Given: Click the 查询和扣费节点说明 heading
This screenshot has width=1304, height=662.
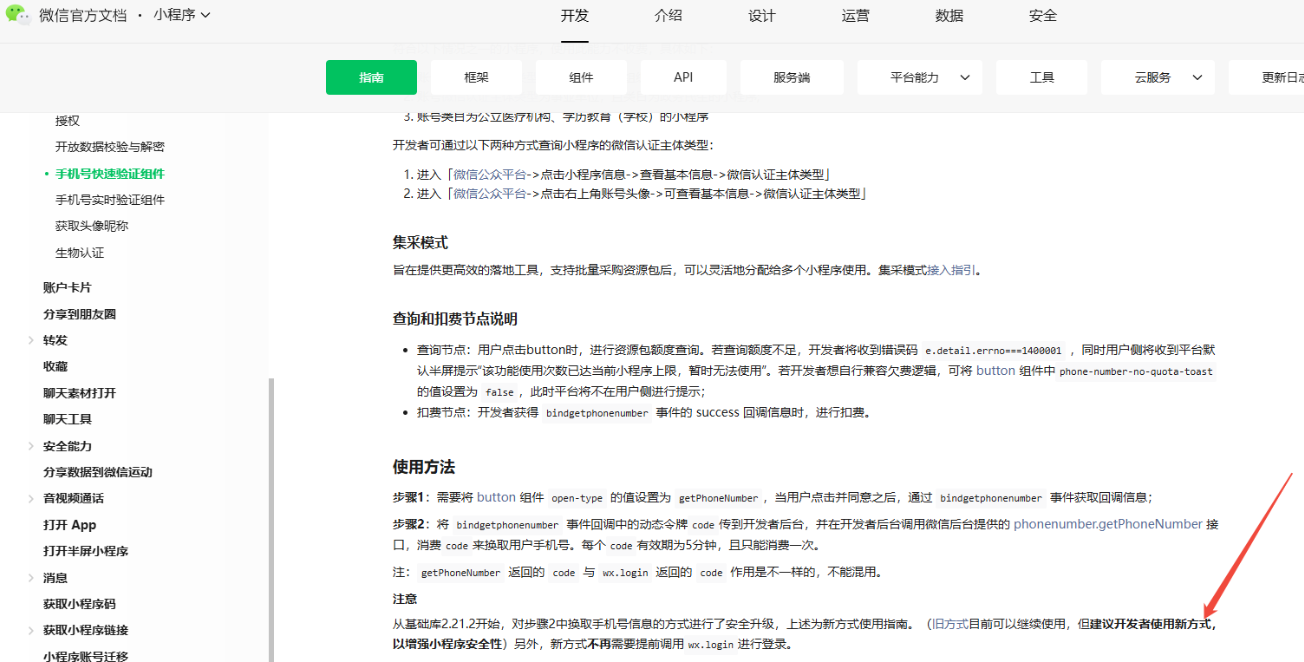Looking at the screenshot, I should coord(455,319).
